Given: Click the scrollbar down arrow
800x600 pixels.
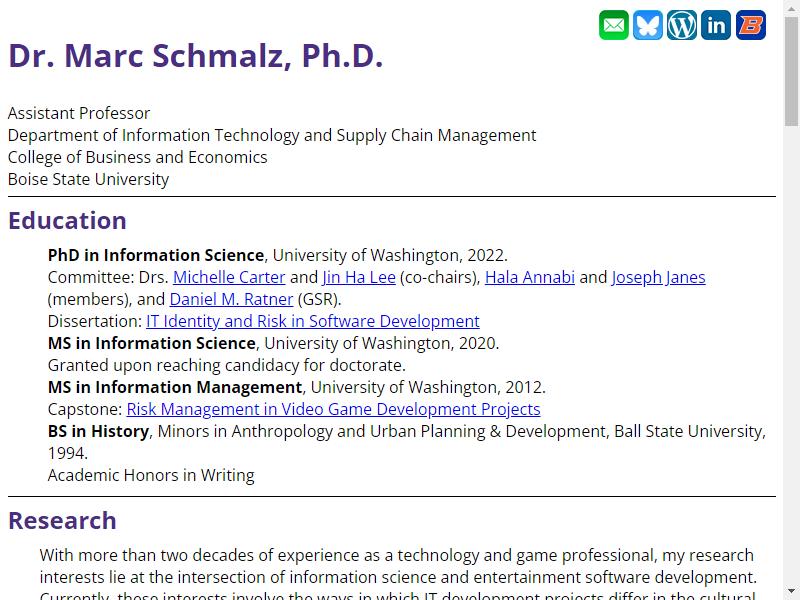Looking at the screenshot, I should coord(791,593).
